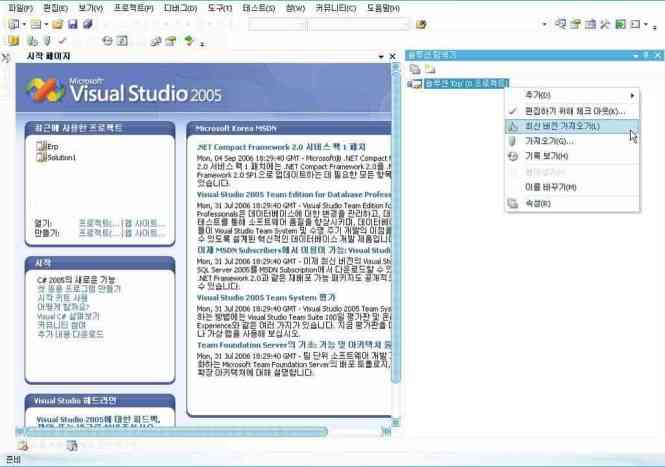Screen dimensions: 665x467
Task: Open the auto-hidden toolbox tab at left edge
Action: tap(5, 57)
